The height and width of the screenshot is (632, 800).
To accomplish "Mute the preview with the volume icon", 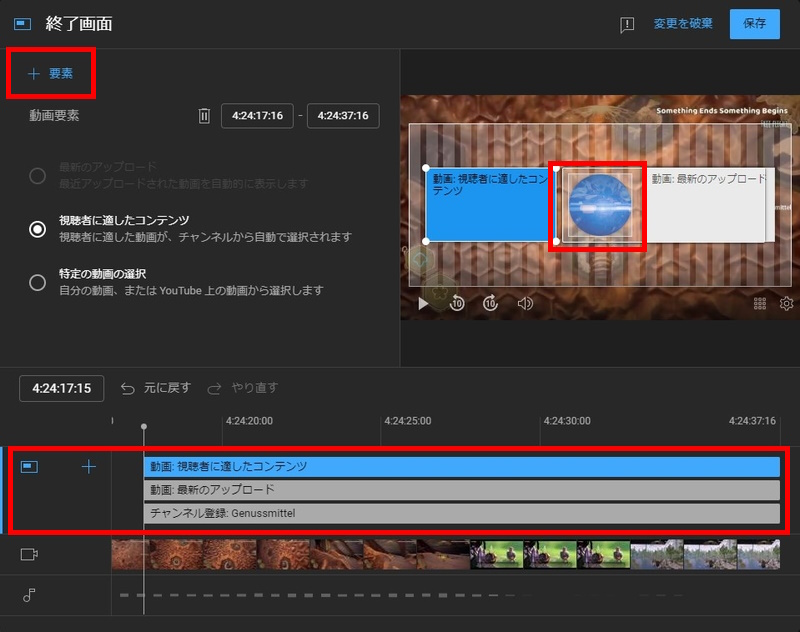I will [x=525, y=304].
